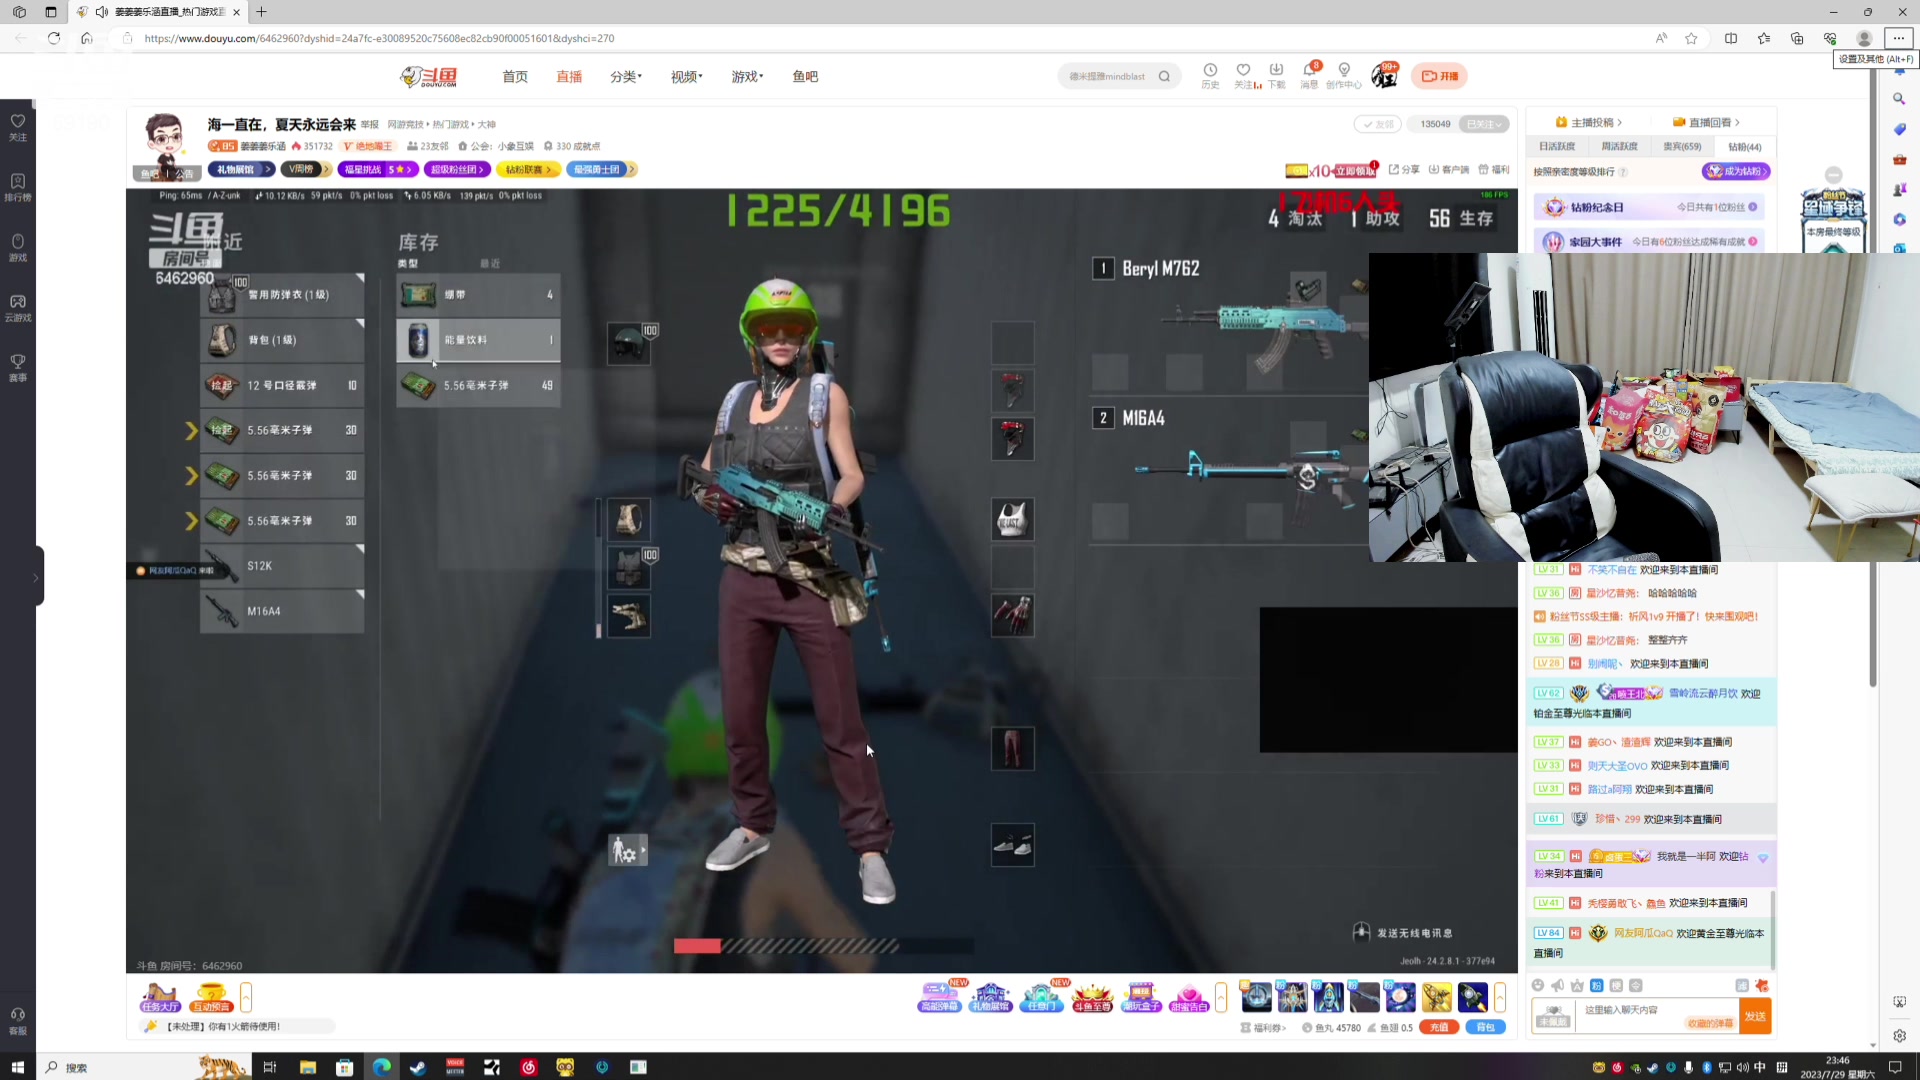
Task: Expand the 分类 category dropdown
Action: (x=626, y=76)
